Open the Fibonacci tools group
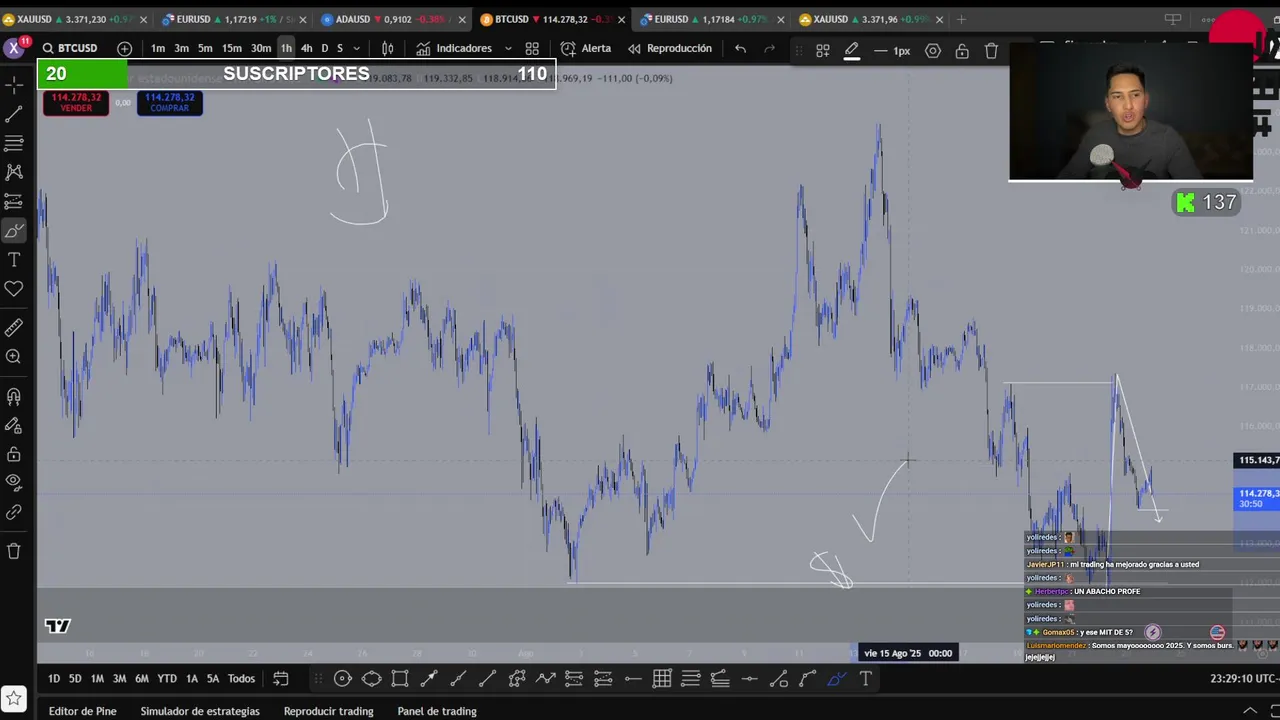This screenshot has height=720, width=1280. 14,143
